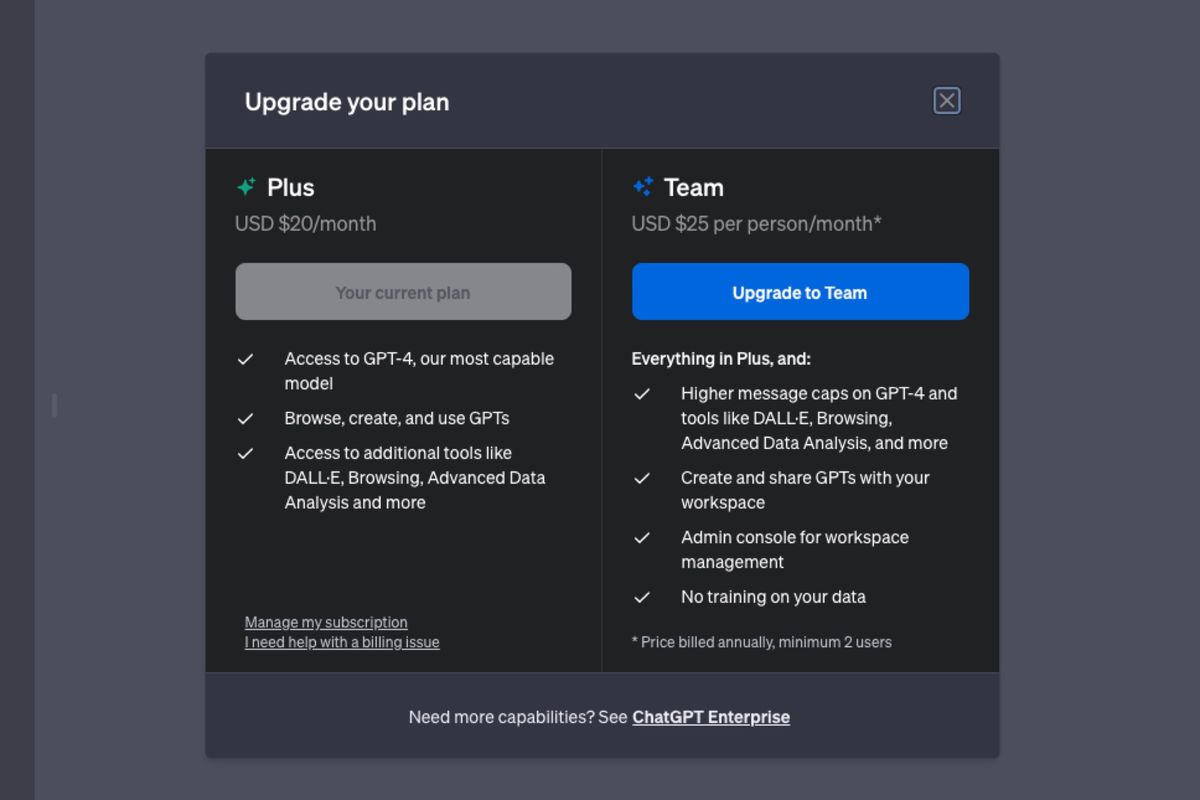Click the green Plus sparkle icon
Screen dimensions: 1200x800
246,187
